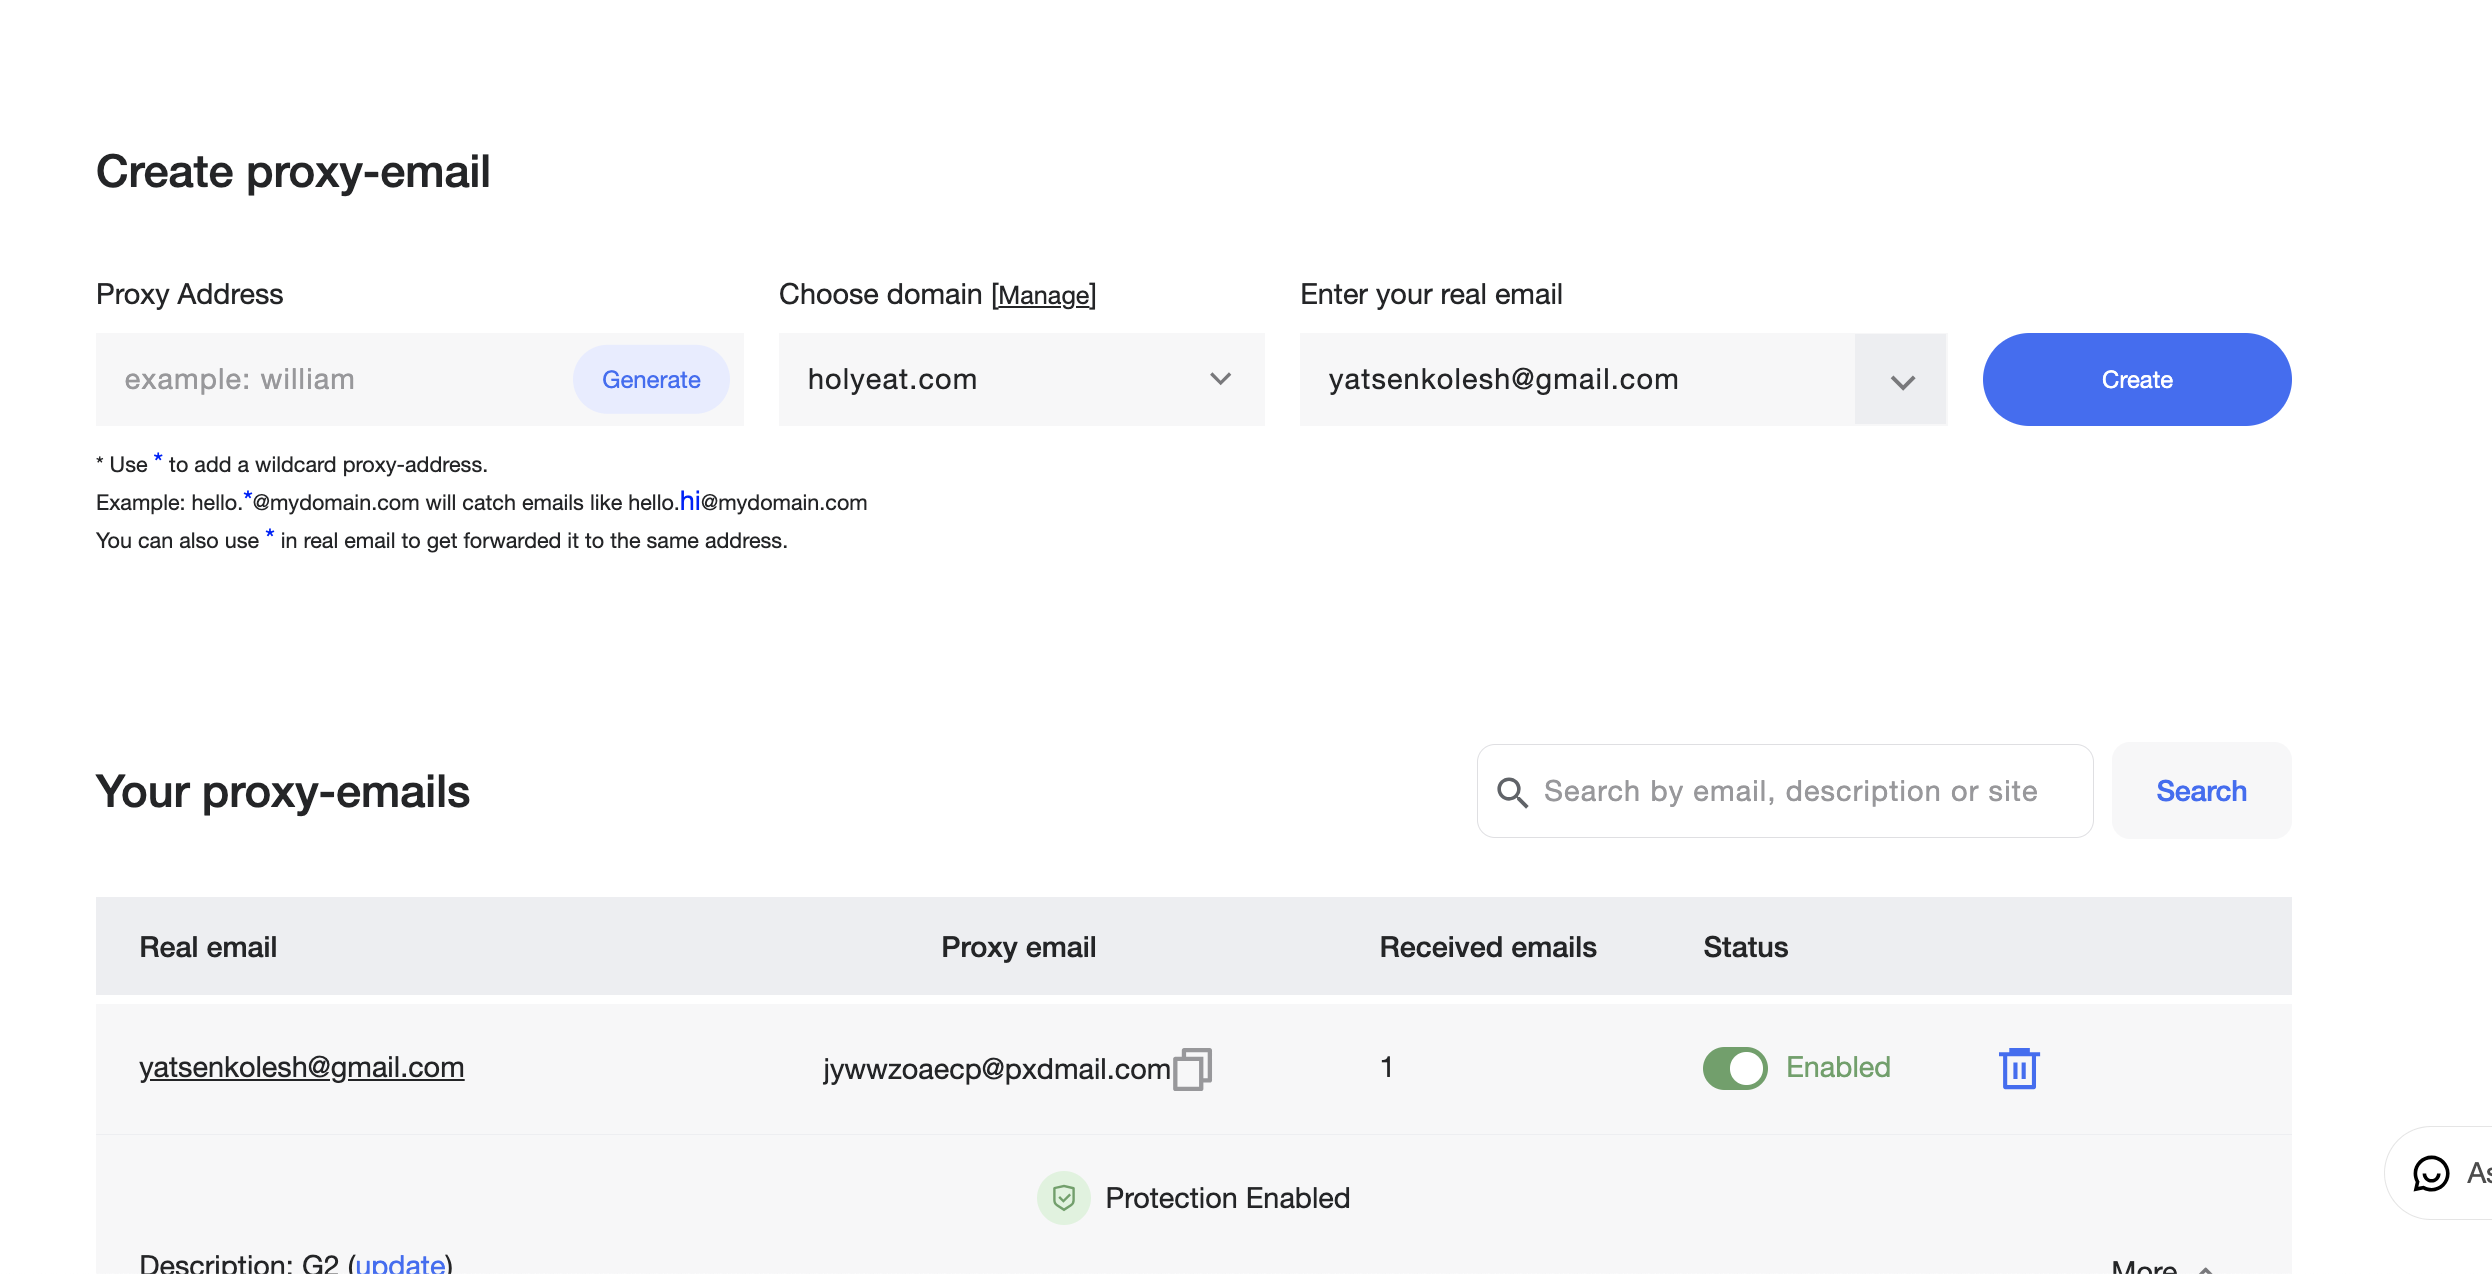Expand the real email dropdown chevron
Viewport: 2492px width, 1274px height.
(1901, 380)
